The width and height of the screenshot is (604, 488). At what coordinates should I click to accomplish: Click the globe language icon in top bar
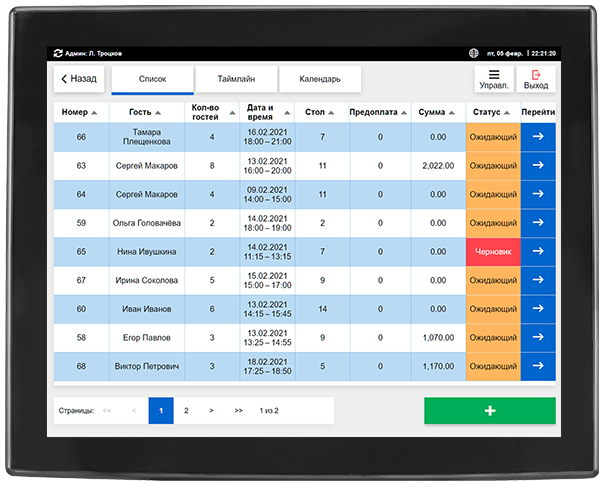point(473,53)
